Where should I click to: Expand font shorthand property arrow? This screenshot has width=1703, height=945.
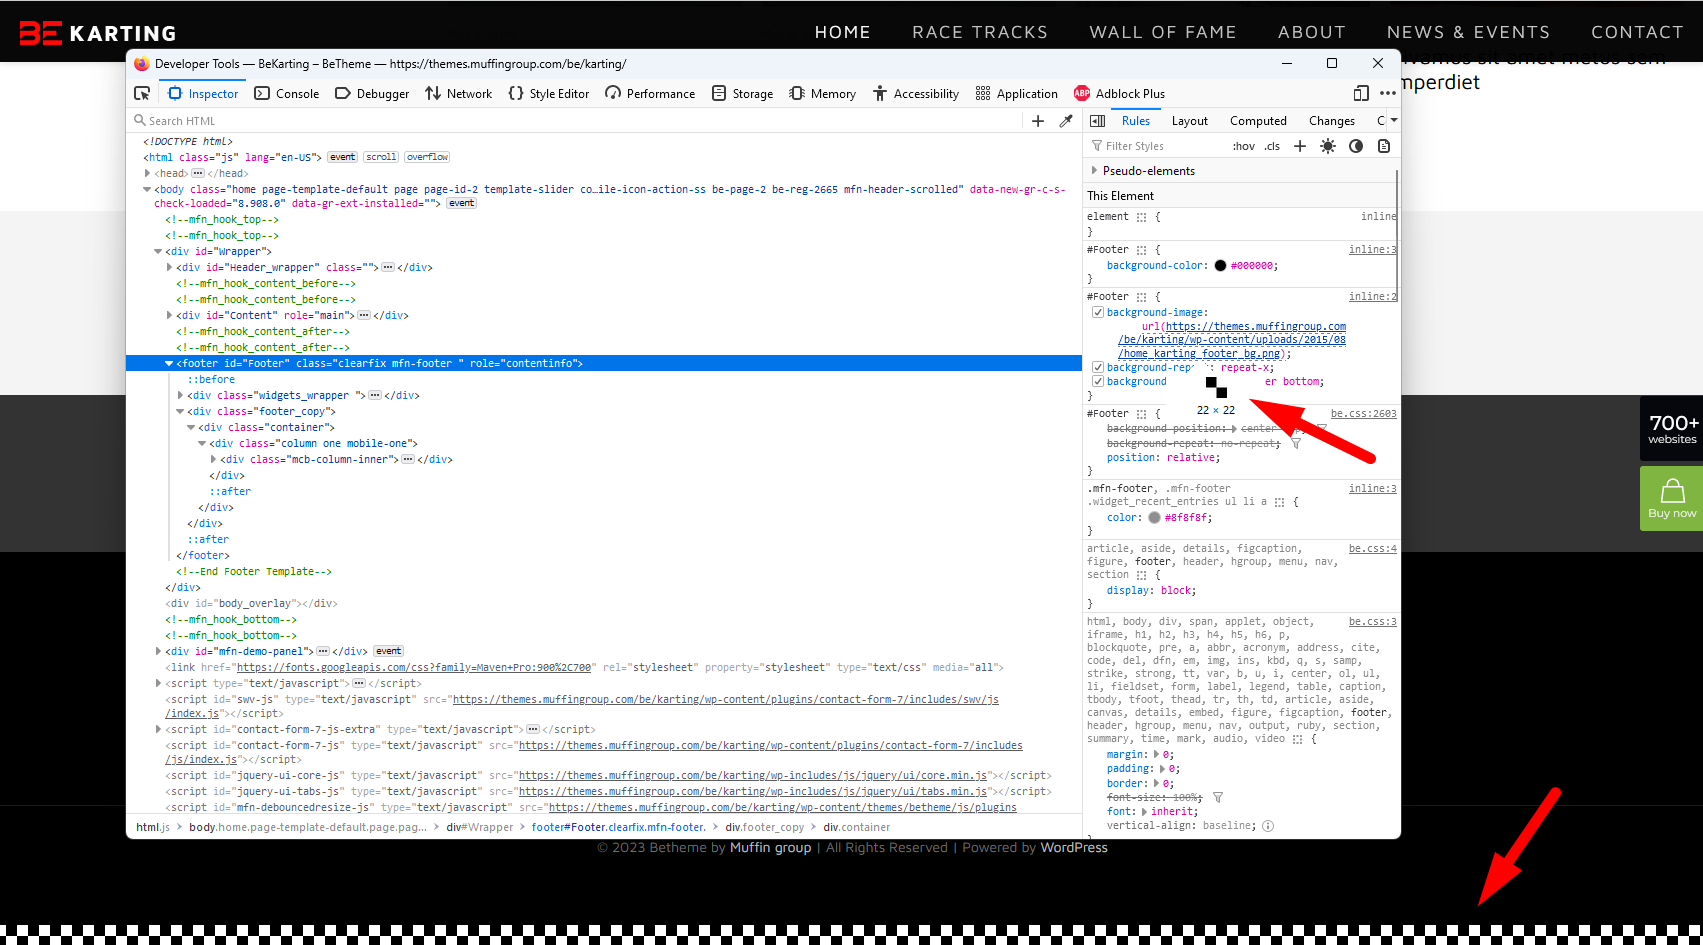pos(1144,812)
